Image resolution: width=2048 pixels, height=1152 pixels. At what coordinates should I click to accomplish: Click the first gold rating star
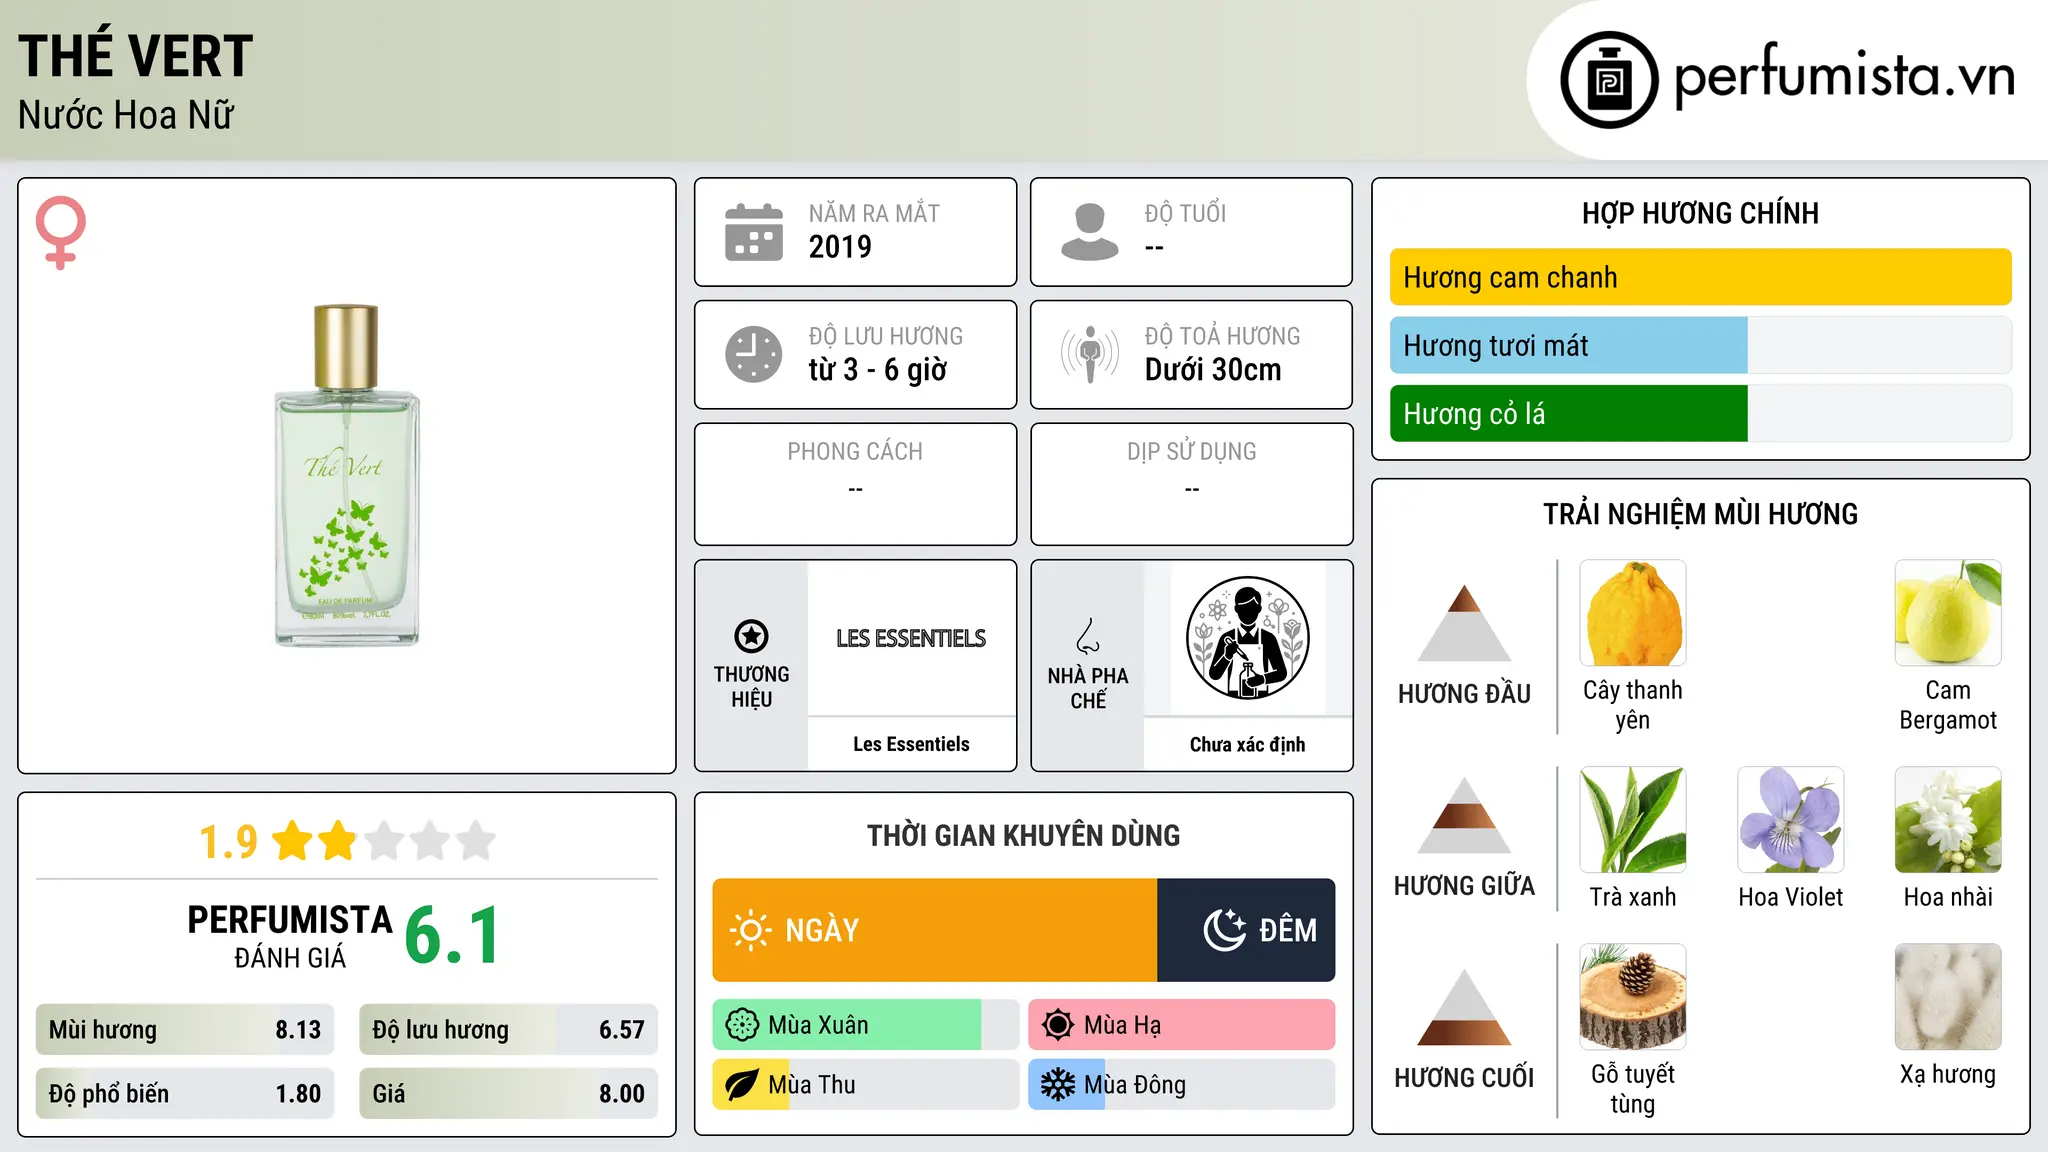[x=293, y=841]
